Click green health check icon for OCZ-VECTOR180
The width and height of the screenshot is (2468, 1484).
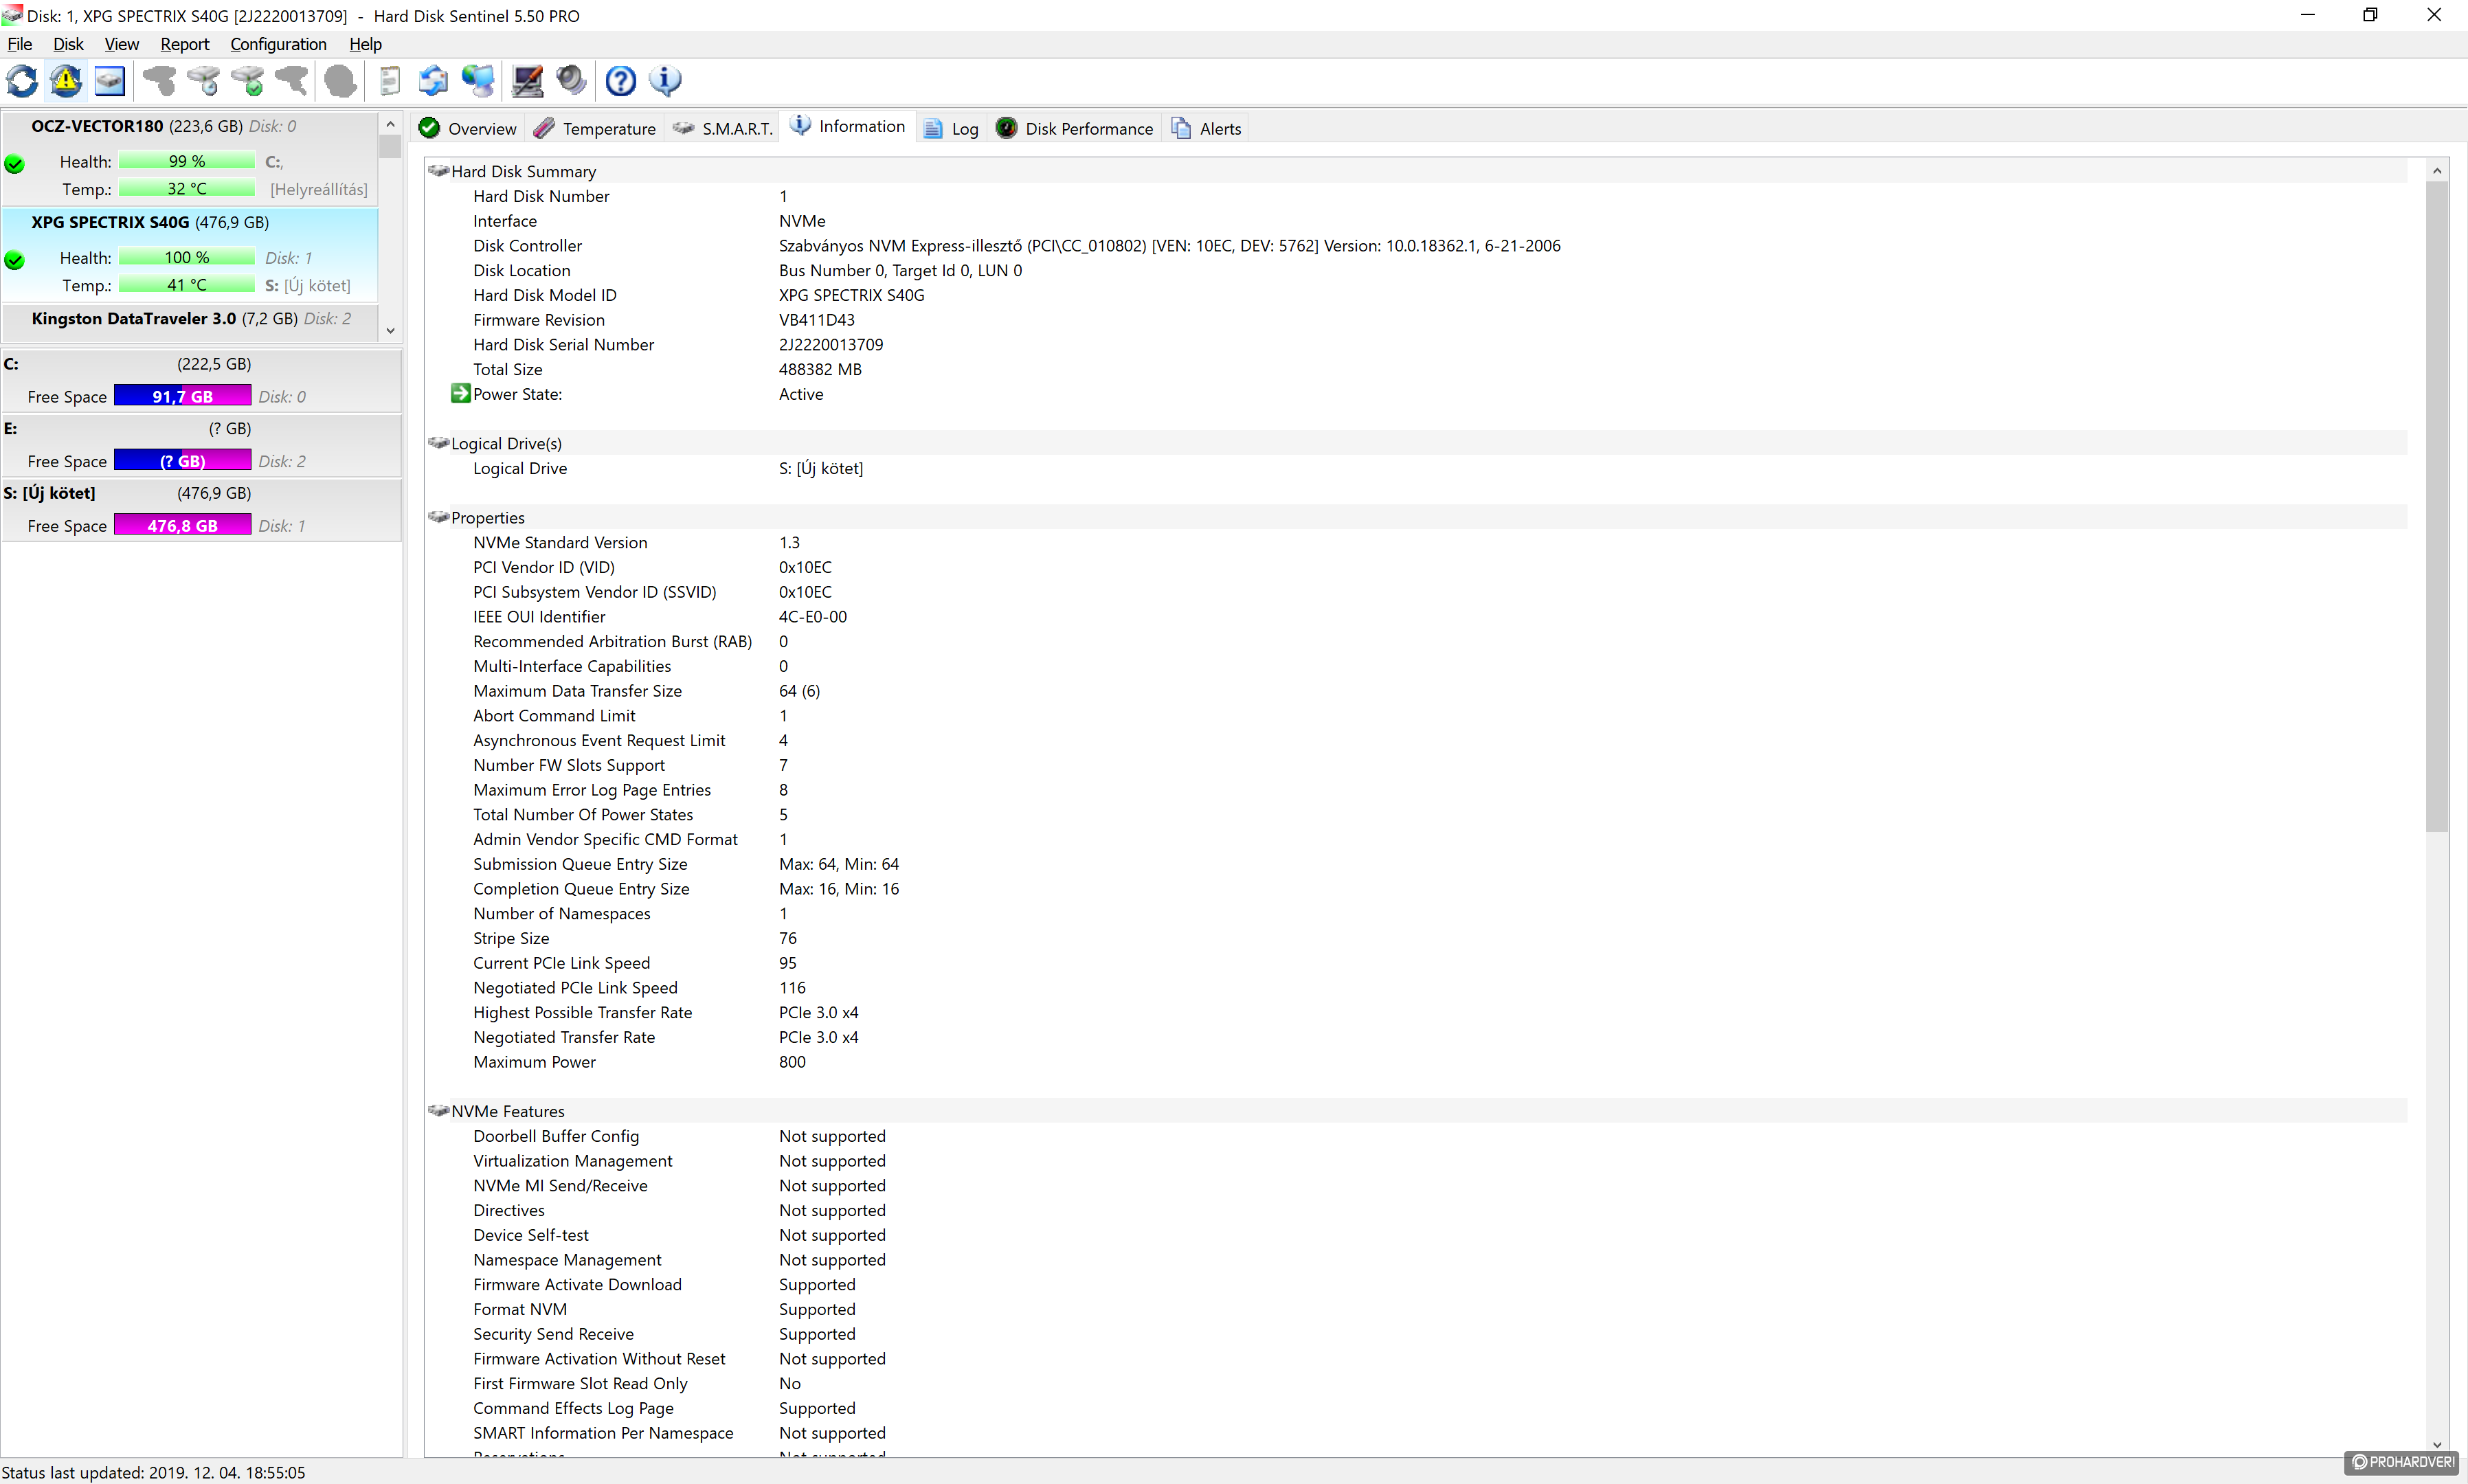point(14,164)
